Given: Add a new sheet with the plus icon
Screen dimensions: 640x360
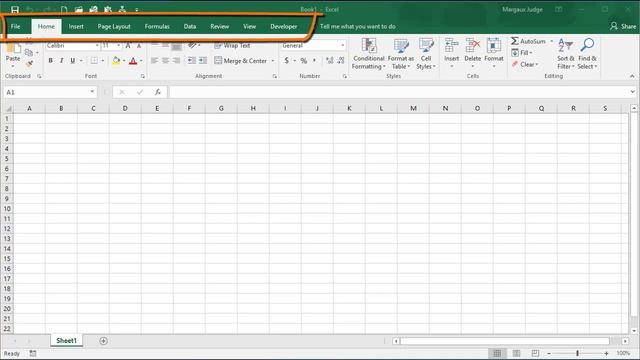Looking at the screenshot, I should click(x=103, y=341).
